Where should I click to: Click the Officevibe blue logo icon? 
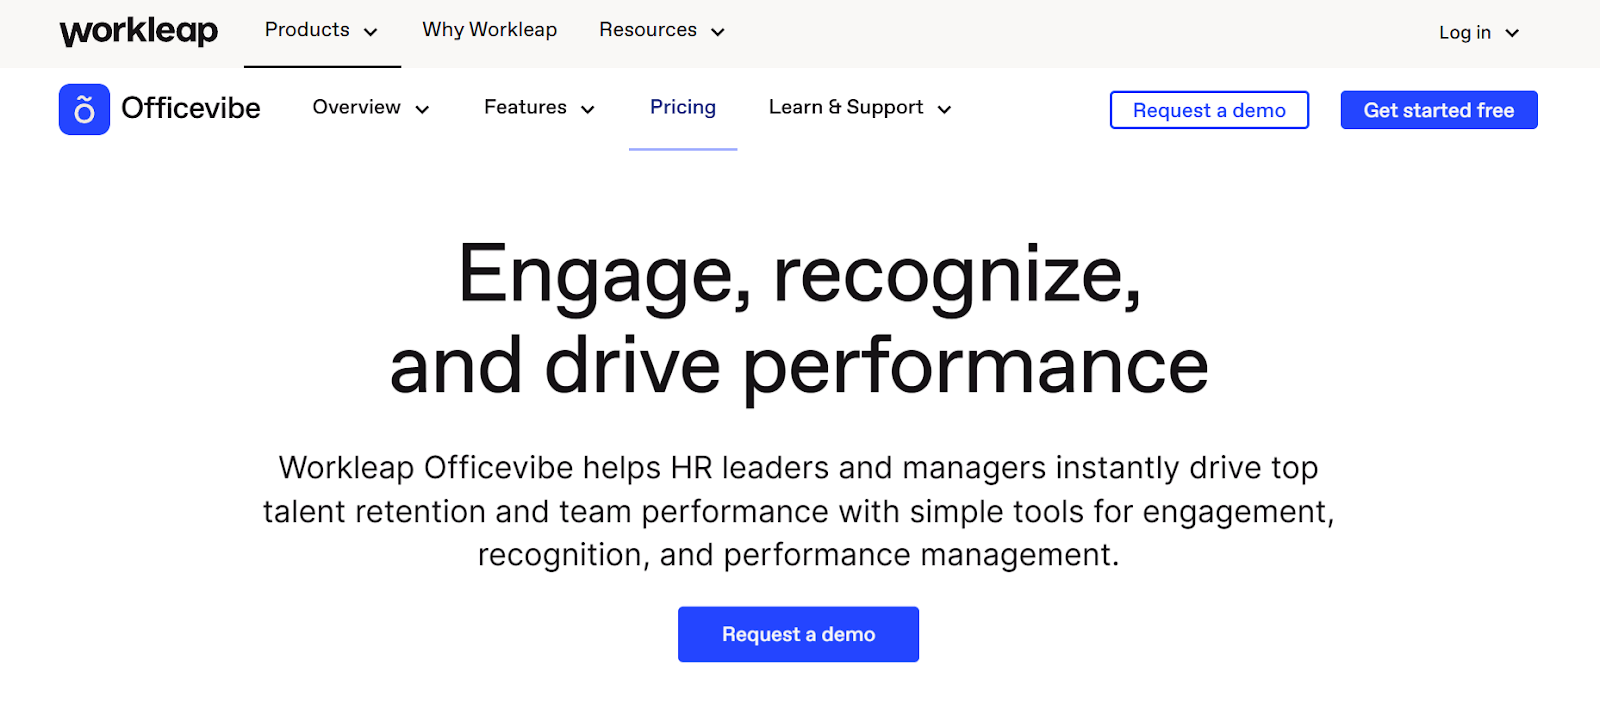(84, 109)
